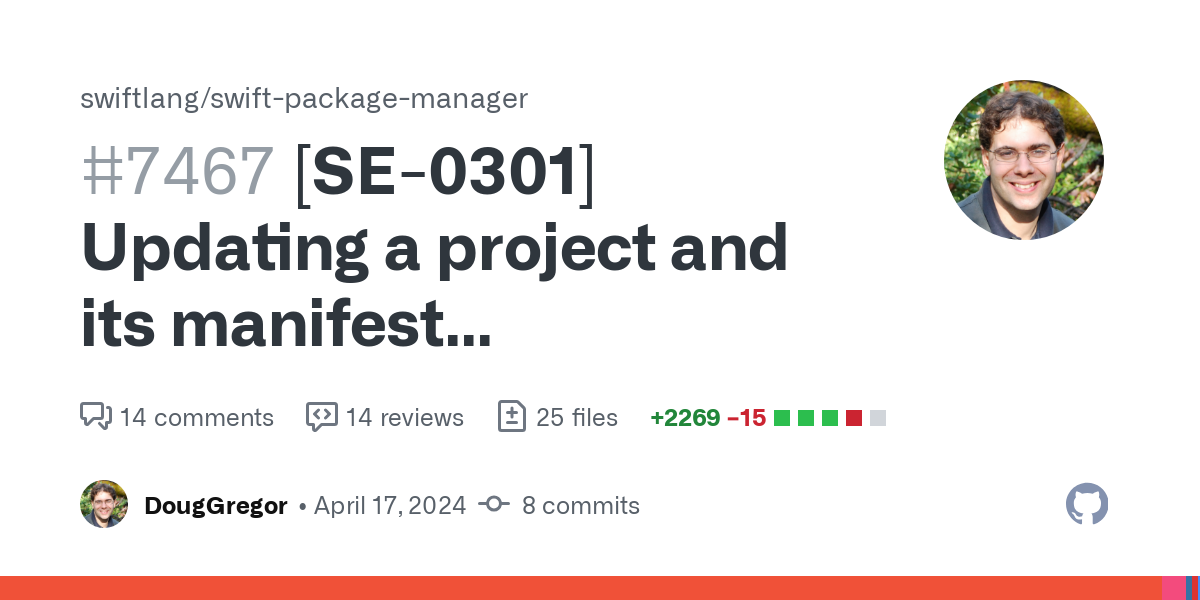Click the DougGregor username

tap(216, 506)
